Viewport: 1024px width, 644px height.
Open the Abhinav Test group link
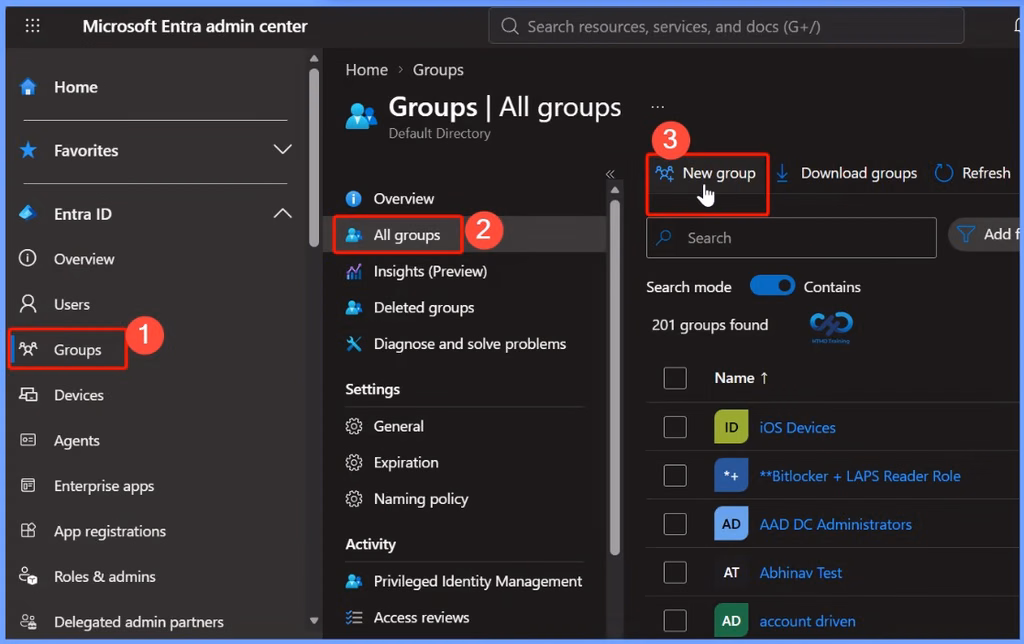801,573
